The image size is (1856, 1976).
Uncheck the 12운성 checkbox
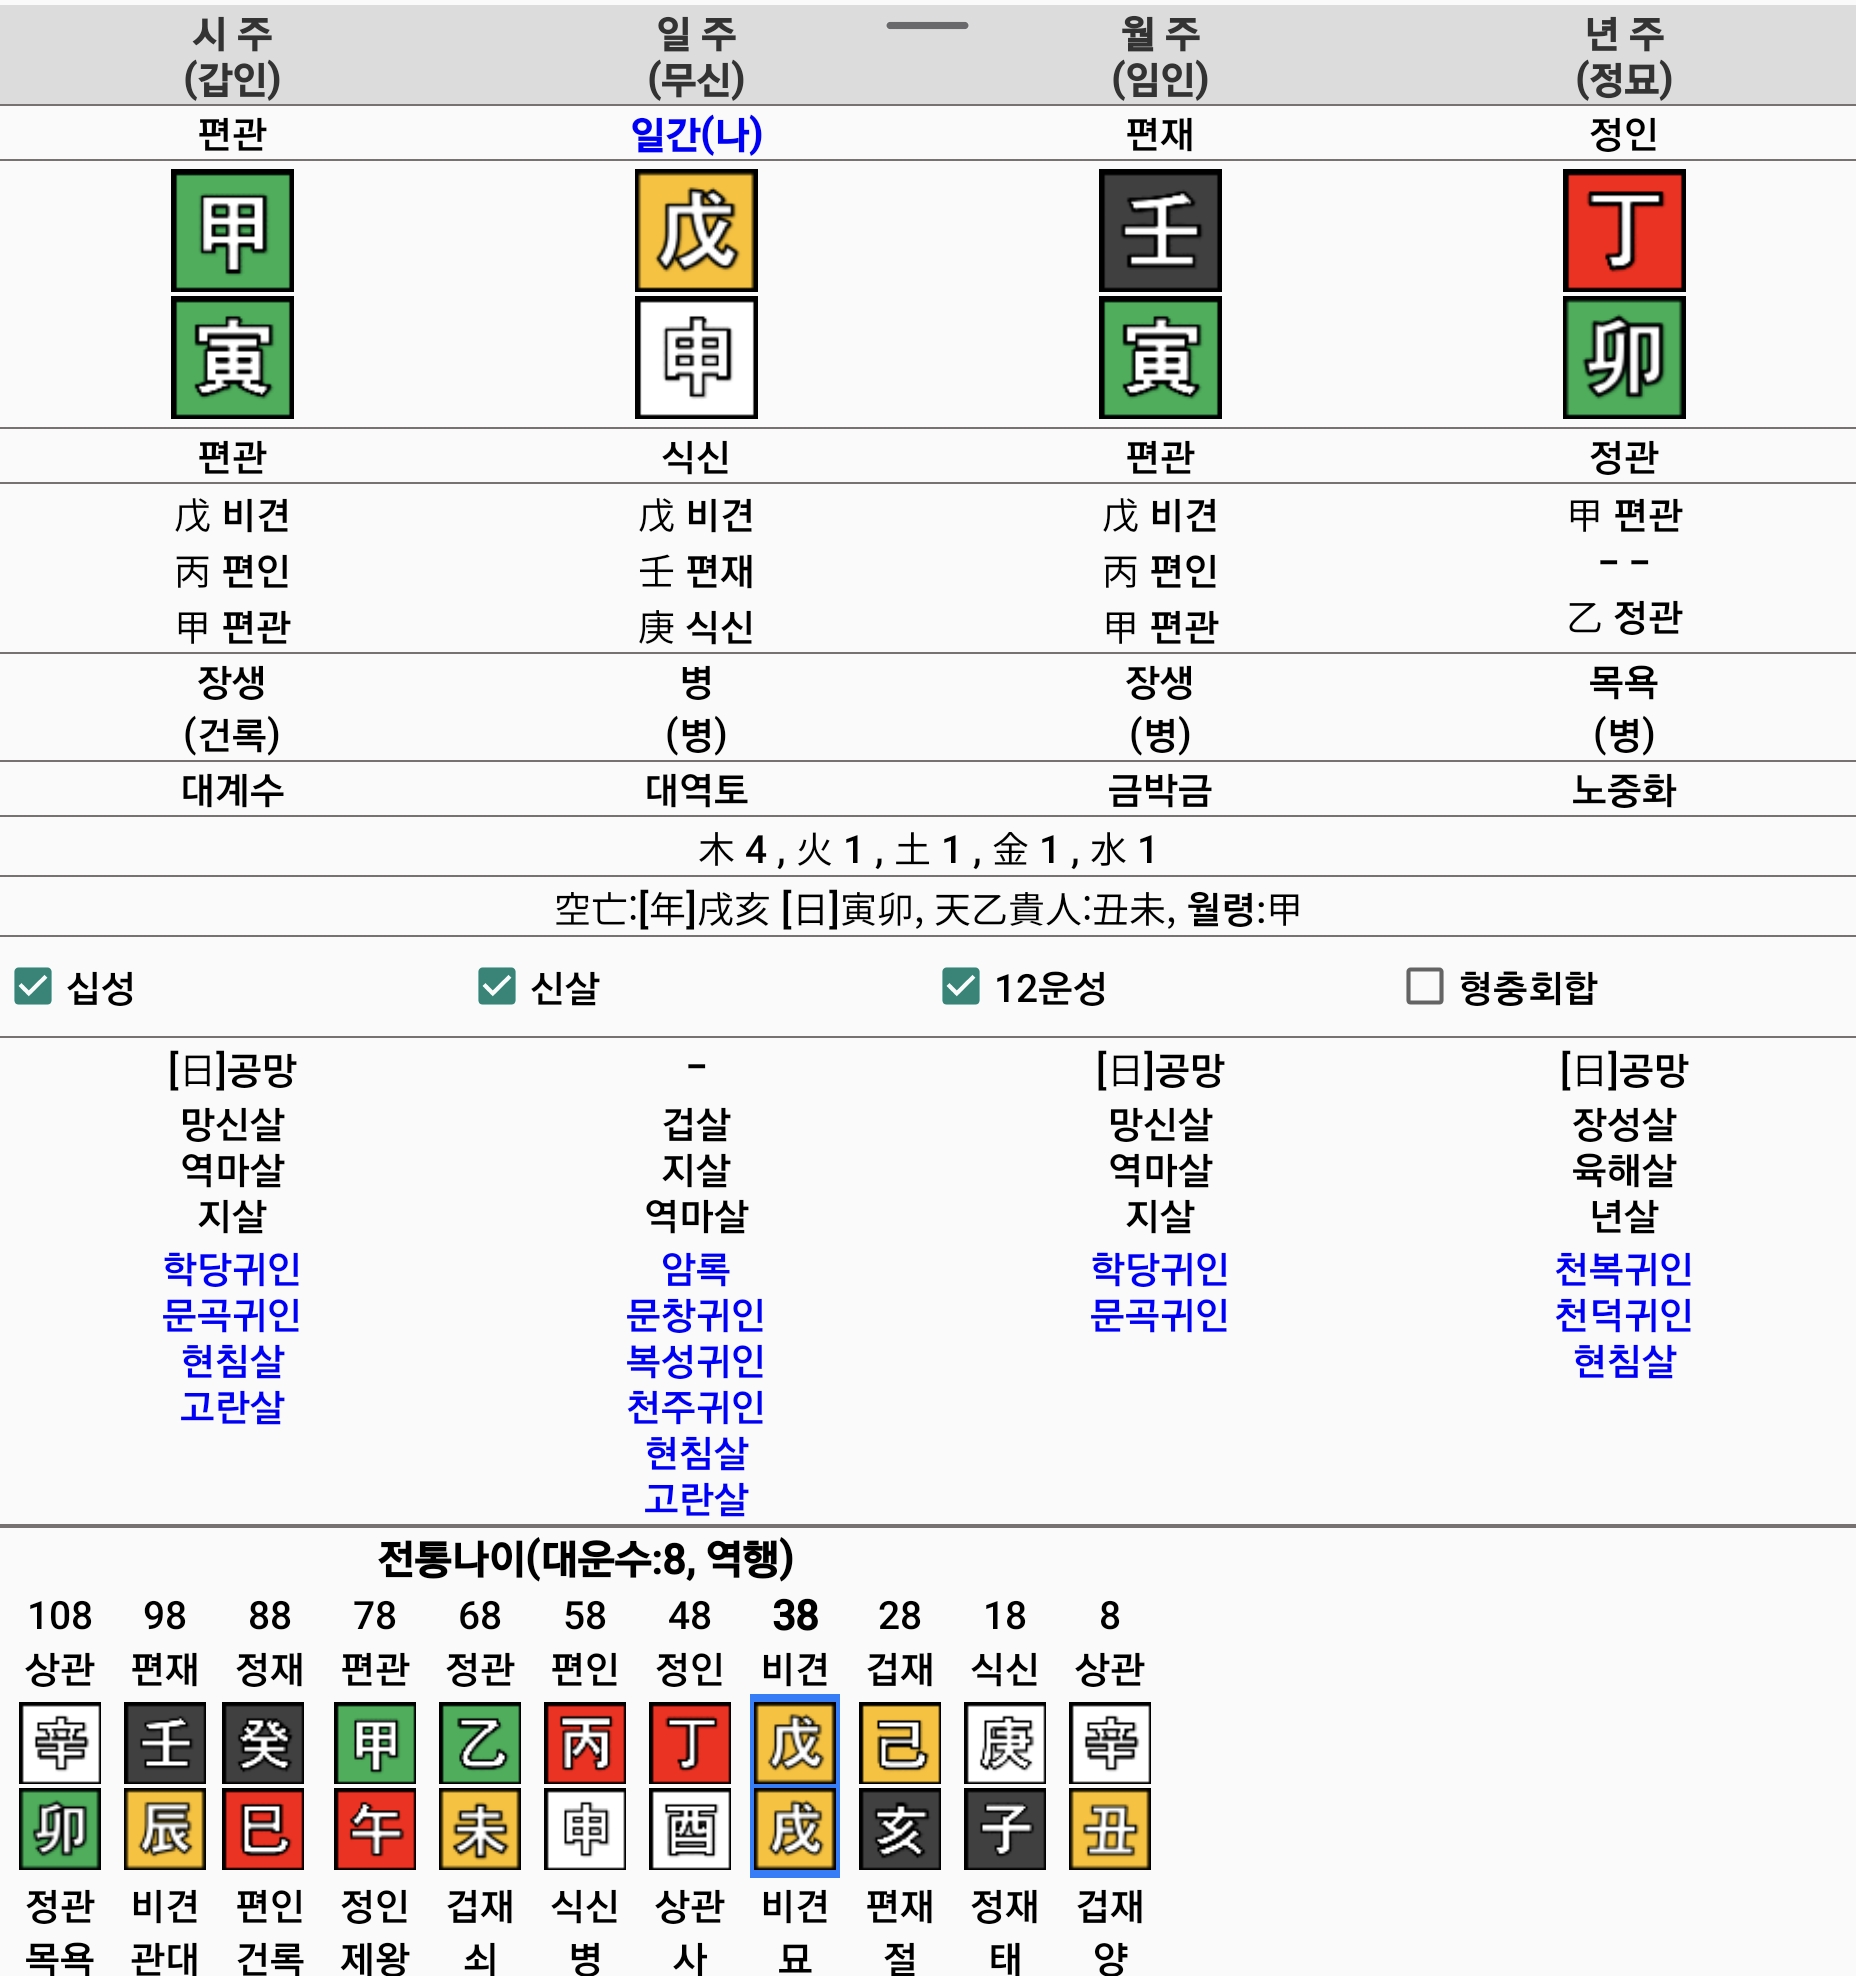pyautogui.click(x=961, y=986)
